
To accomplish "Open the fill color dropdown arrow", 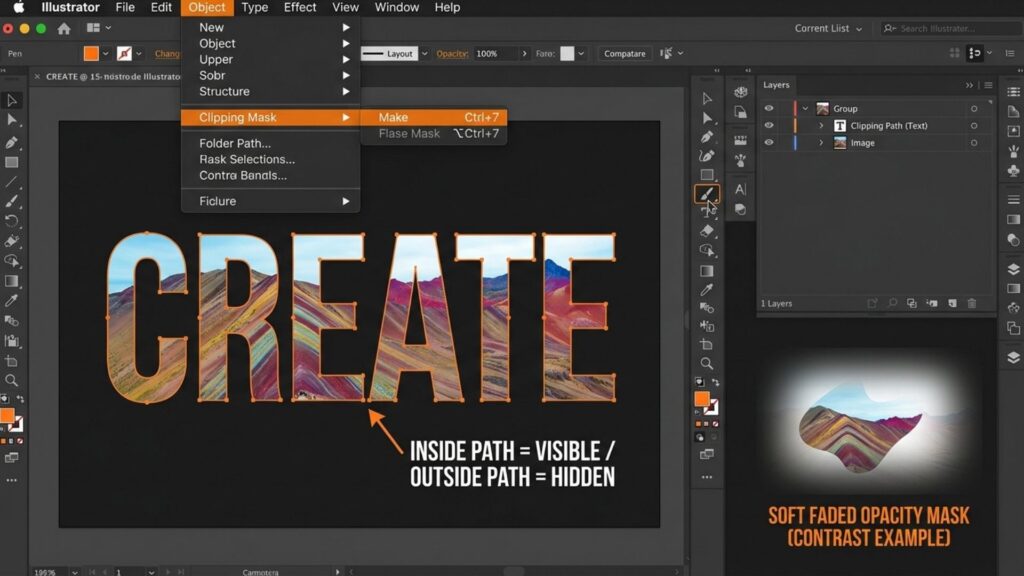I will point(105,54).
